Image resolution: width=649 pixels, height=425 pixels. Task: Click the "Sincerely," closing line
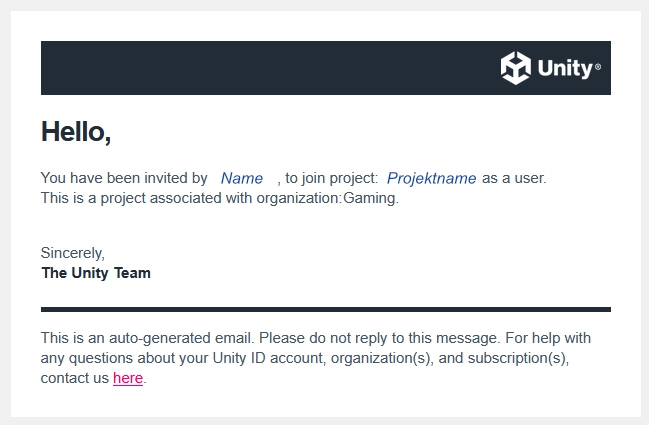[x=73, y=253]
